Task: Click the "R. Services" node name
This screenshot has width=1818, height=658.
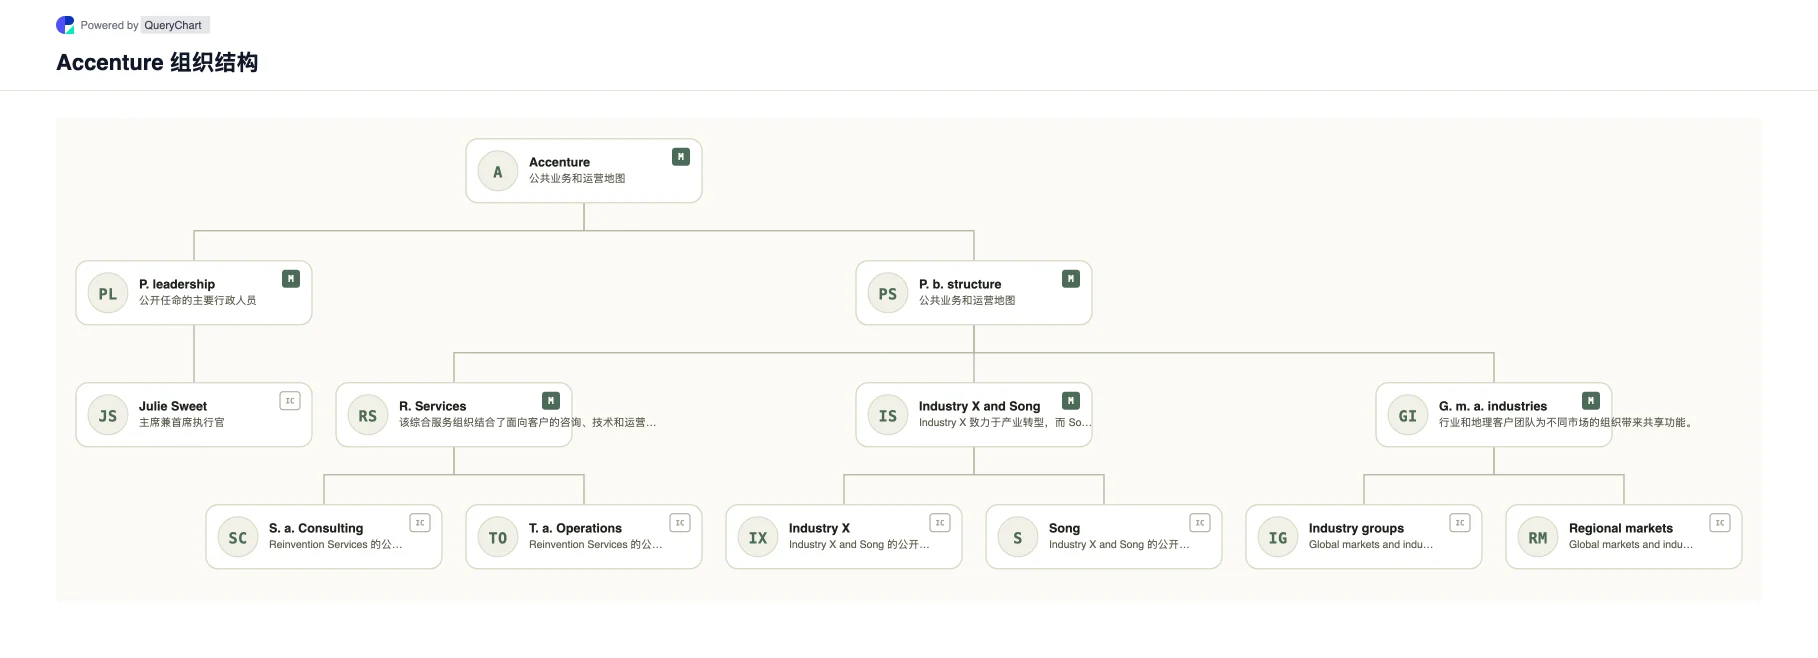Action: 433,406
